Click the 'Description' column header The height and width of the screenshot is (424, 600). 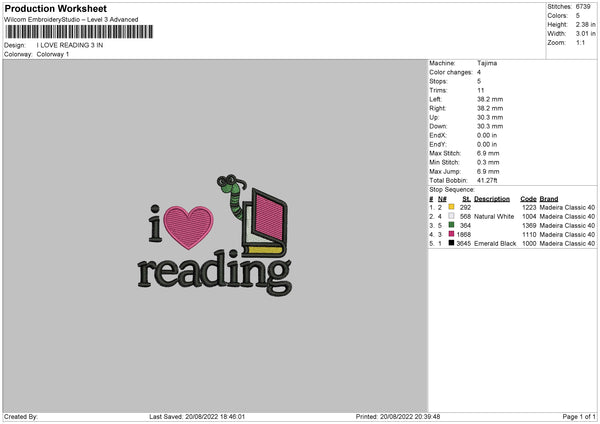click(492, 199)
